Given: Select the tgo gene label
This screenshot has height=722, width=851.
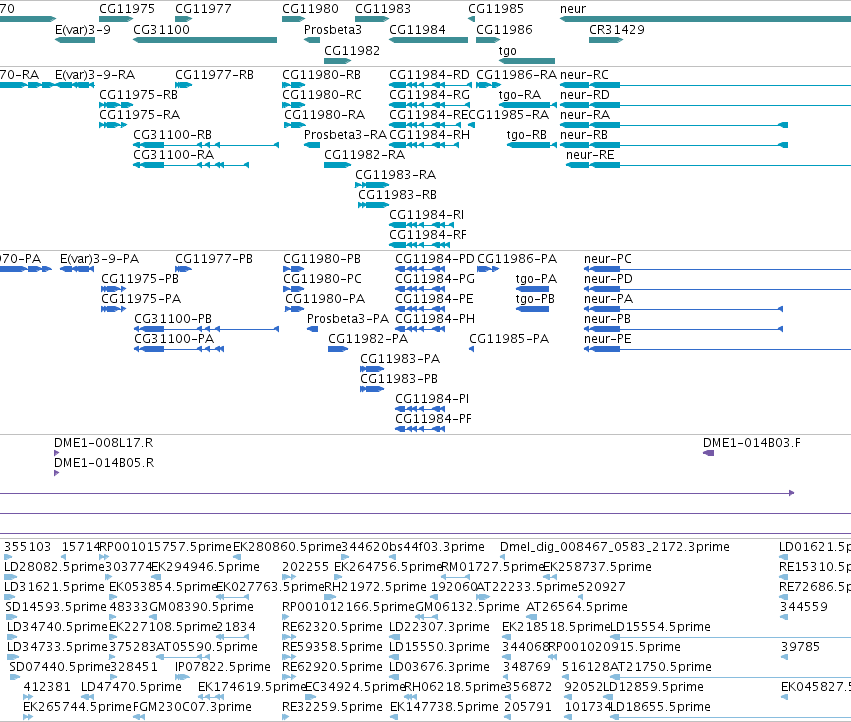Looking at the screenshot, I should tap(507, 50).
